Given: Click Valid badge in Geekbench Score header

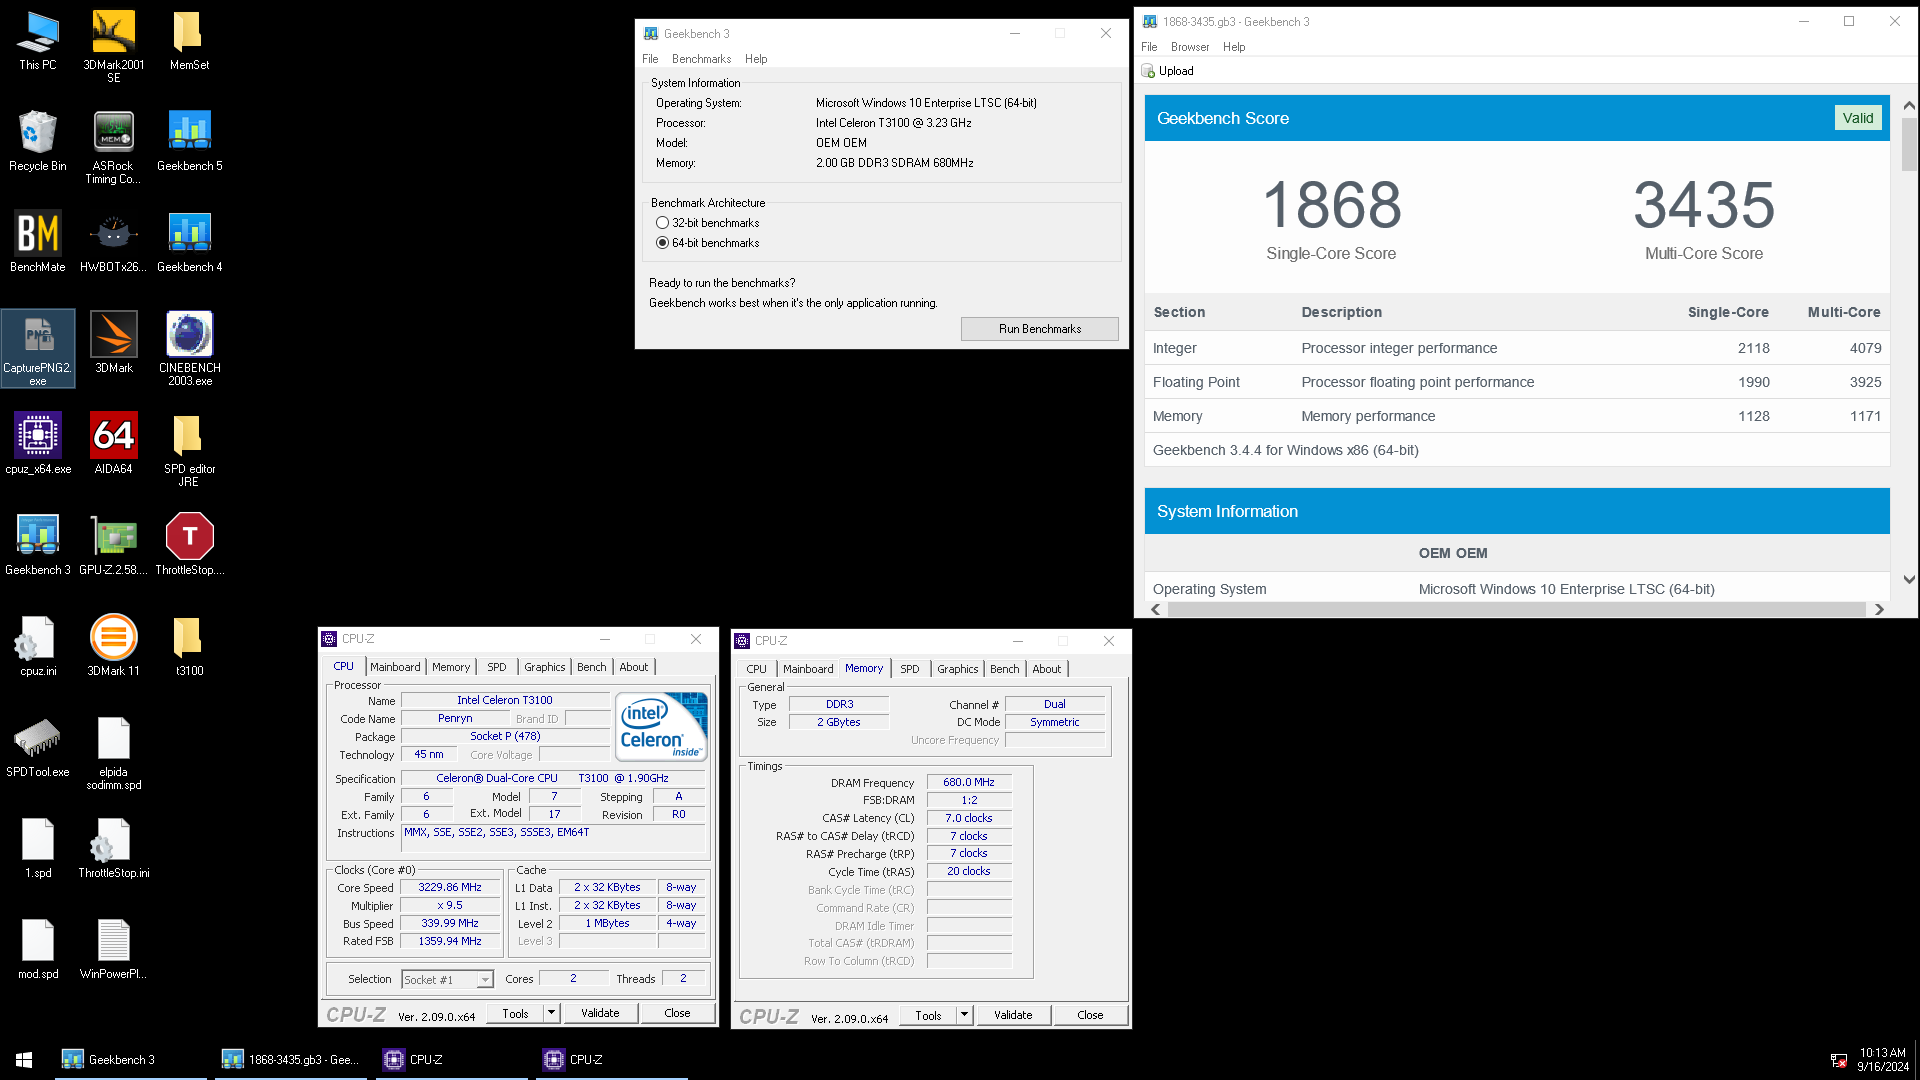Looking at the screenshot, I should click(x=1858, y=118).
